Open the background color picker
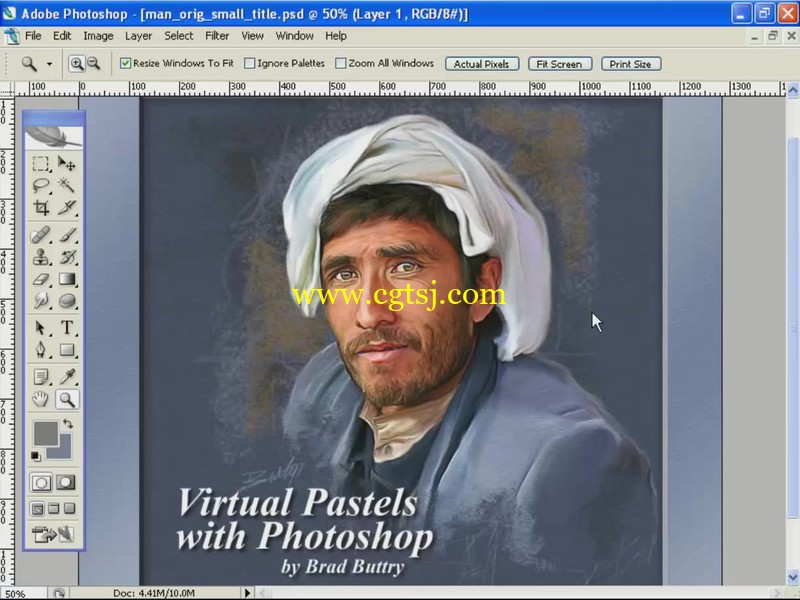 point(65,450)
